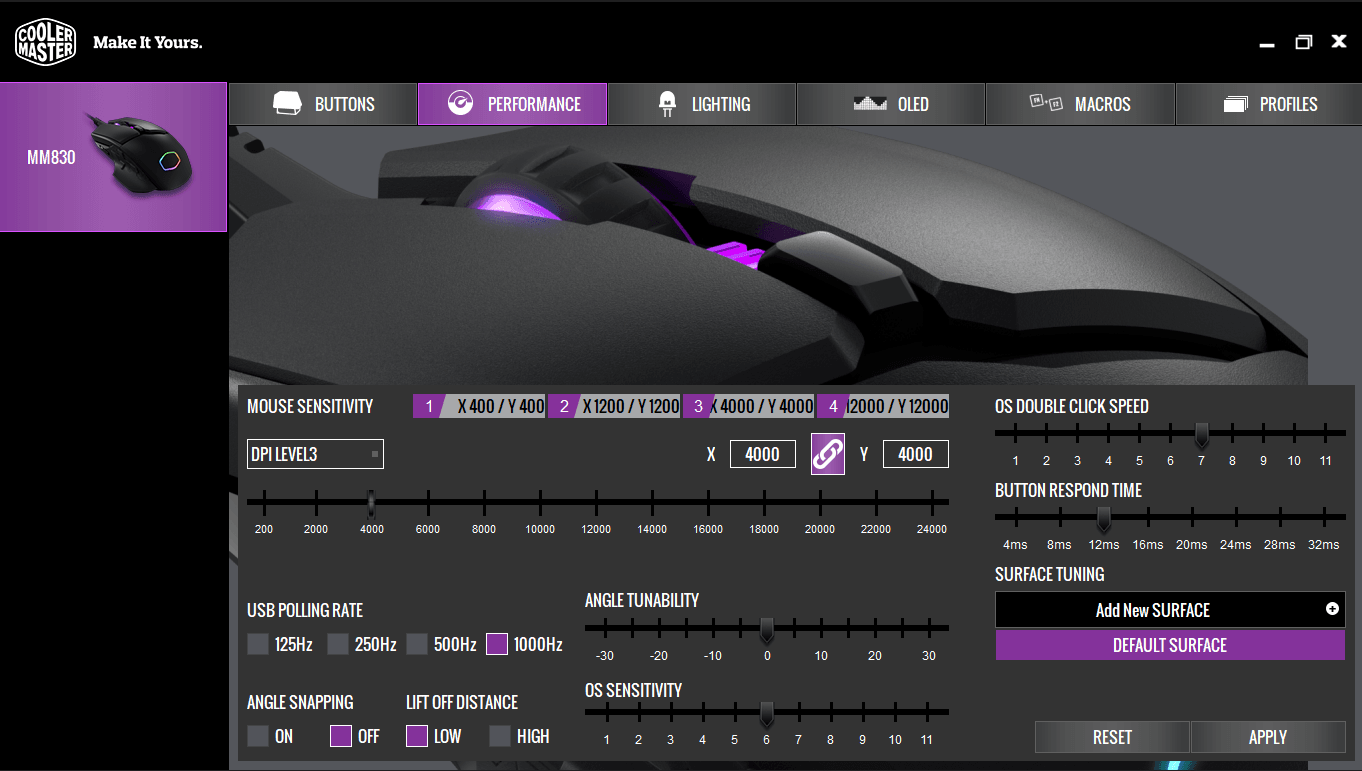Click Add New SURFACE button

(1170, 610)
